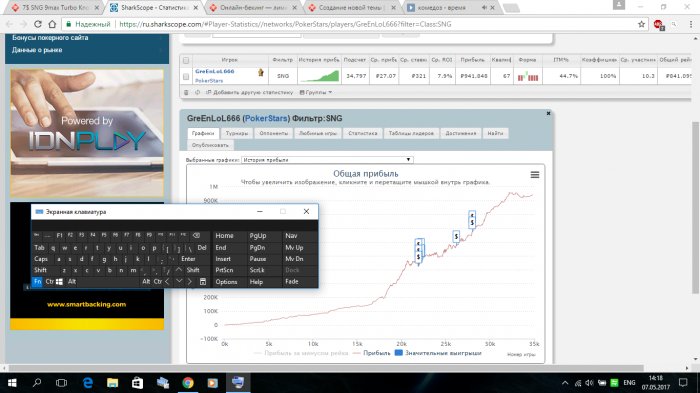Open the Статистика tab
The image size is (700, 393).
pos(362,133)
